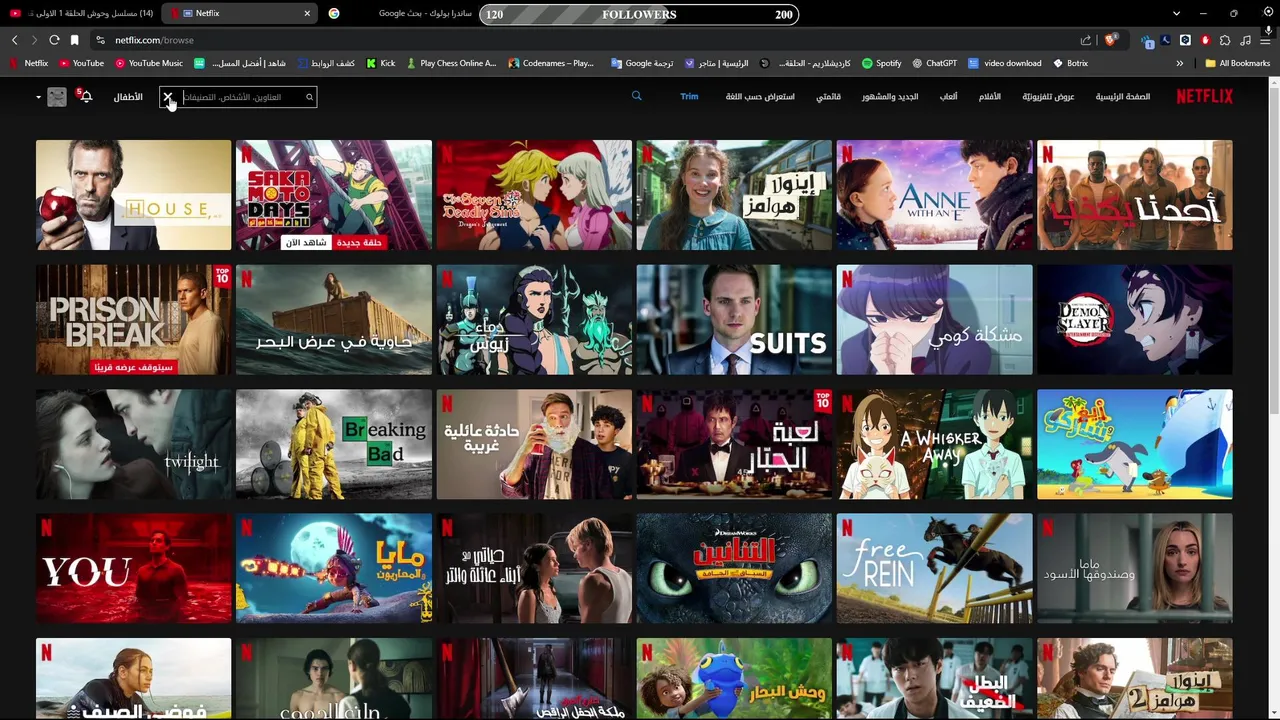Open الأفلام in the Netflix menu
This screenshot has width=1280, height=720.
(x=989, y=97)
